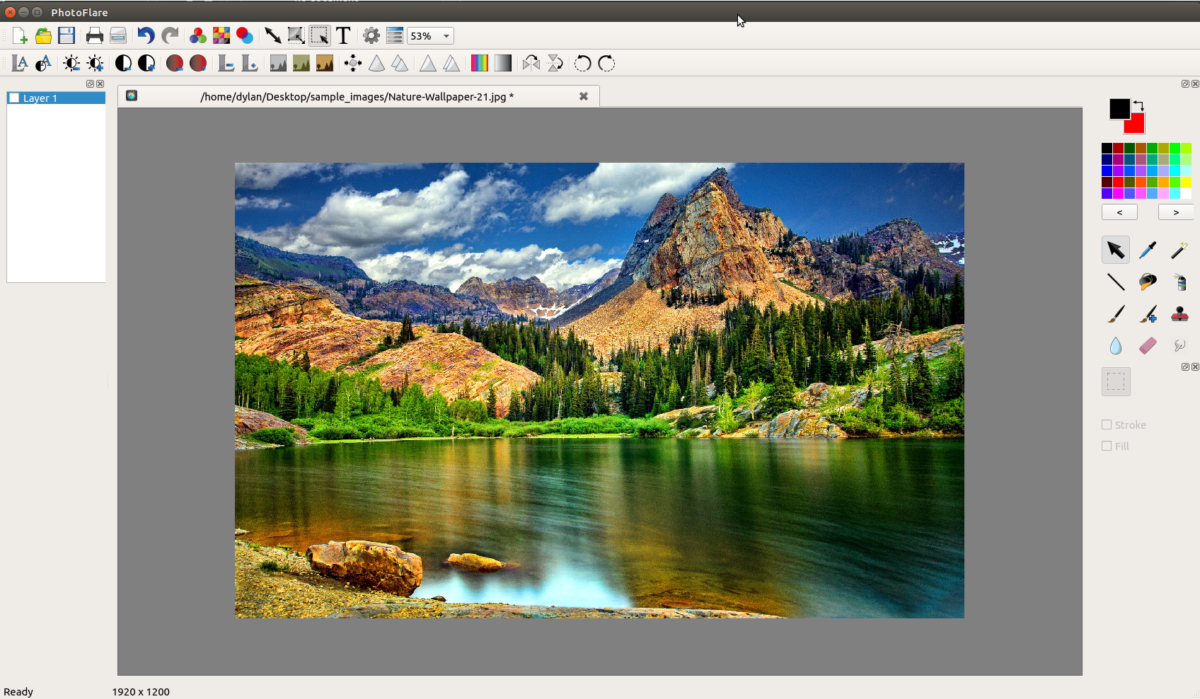The image size is (1200, 699).
Task: Select the Paint Brush tool
Action: (1116, 314)
